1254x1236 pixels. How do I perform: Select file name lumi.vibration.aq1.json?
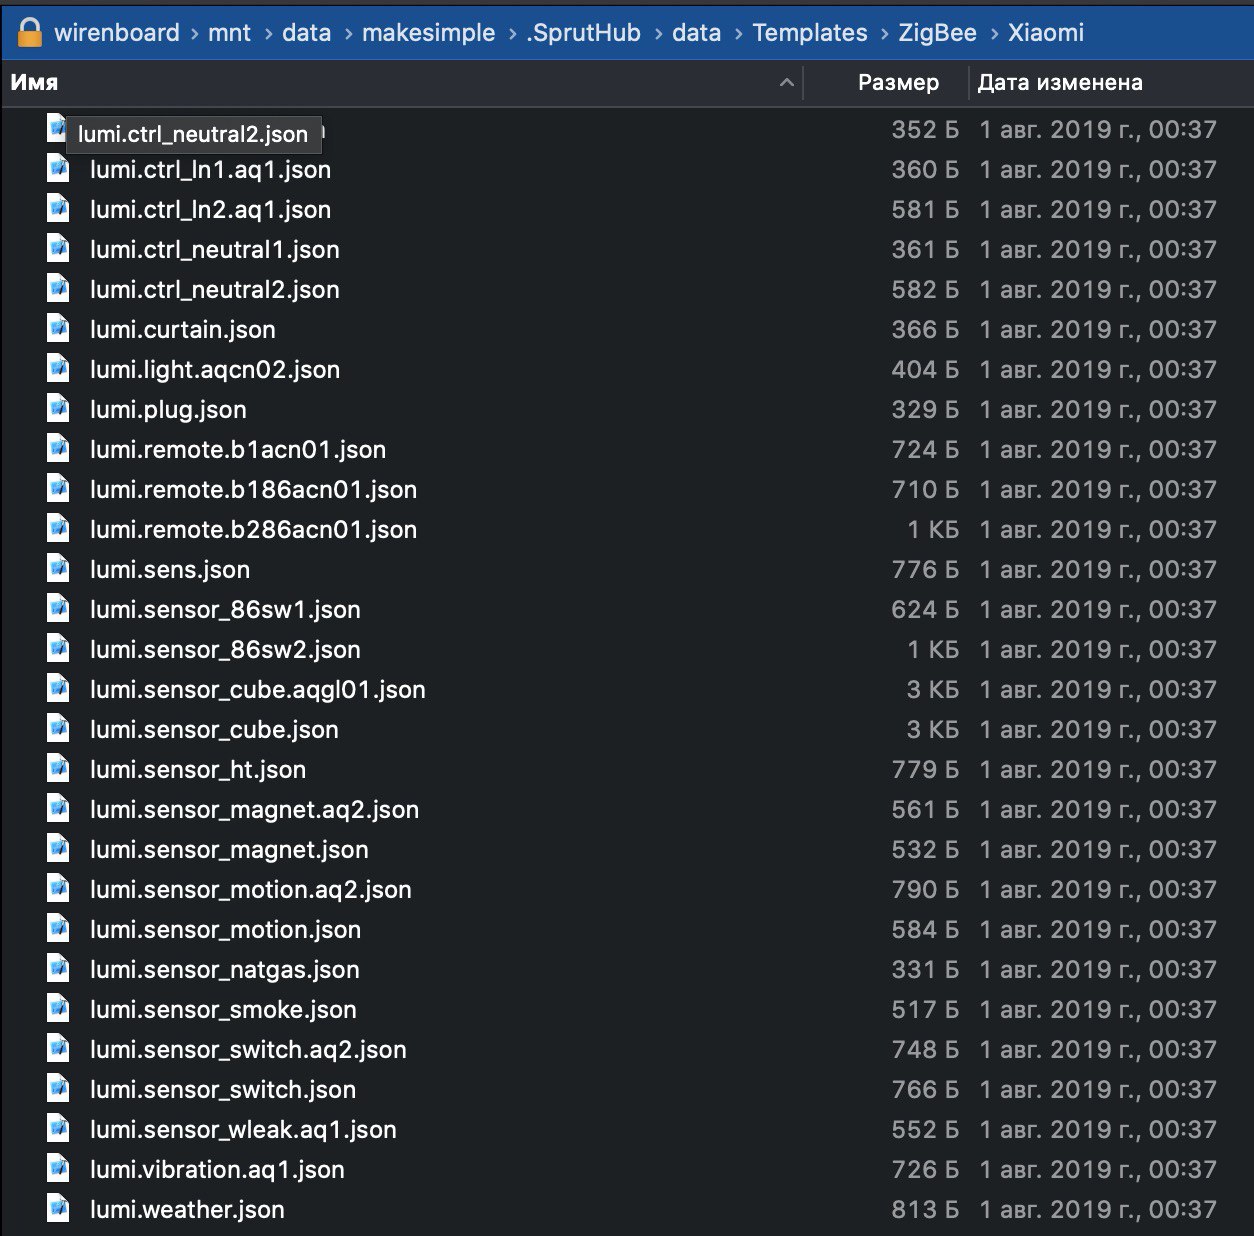[217, 1170]
